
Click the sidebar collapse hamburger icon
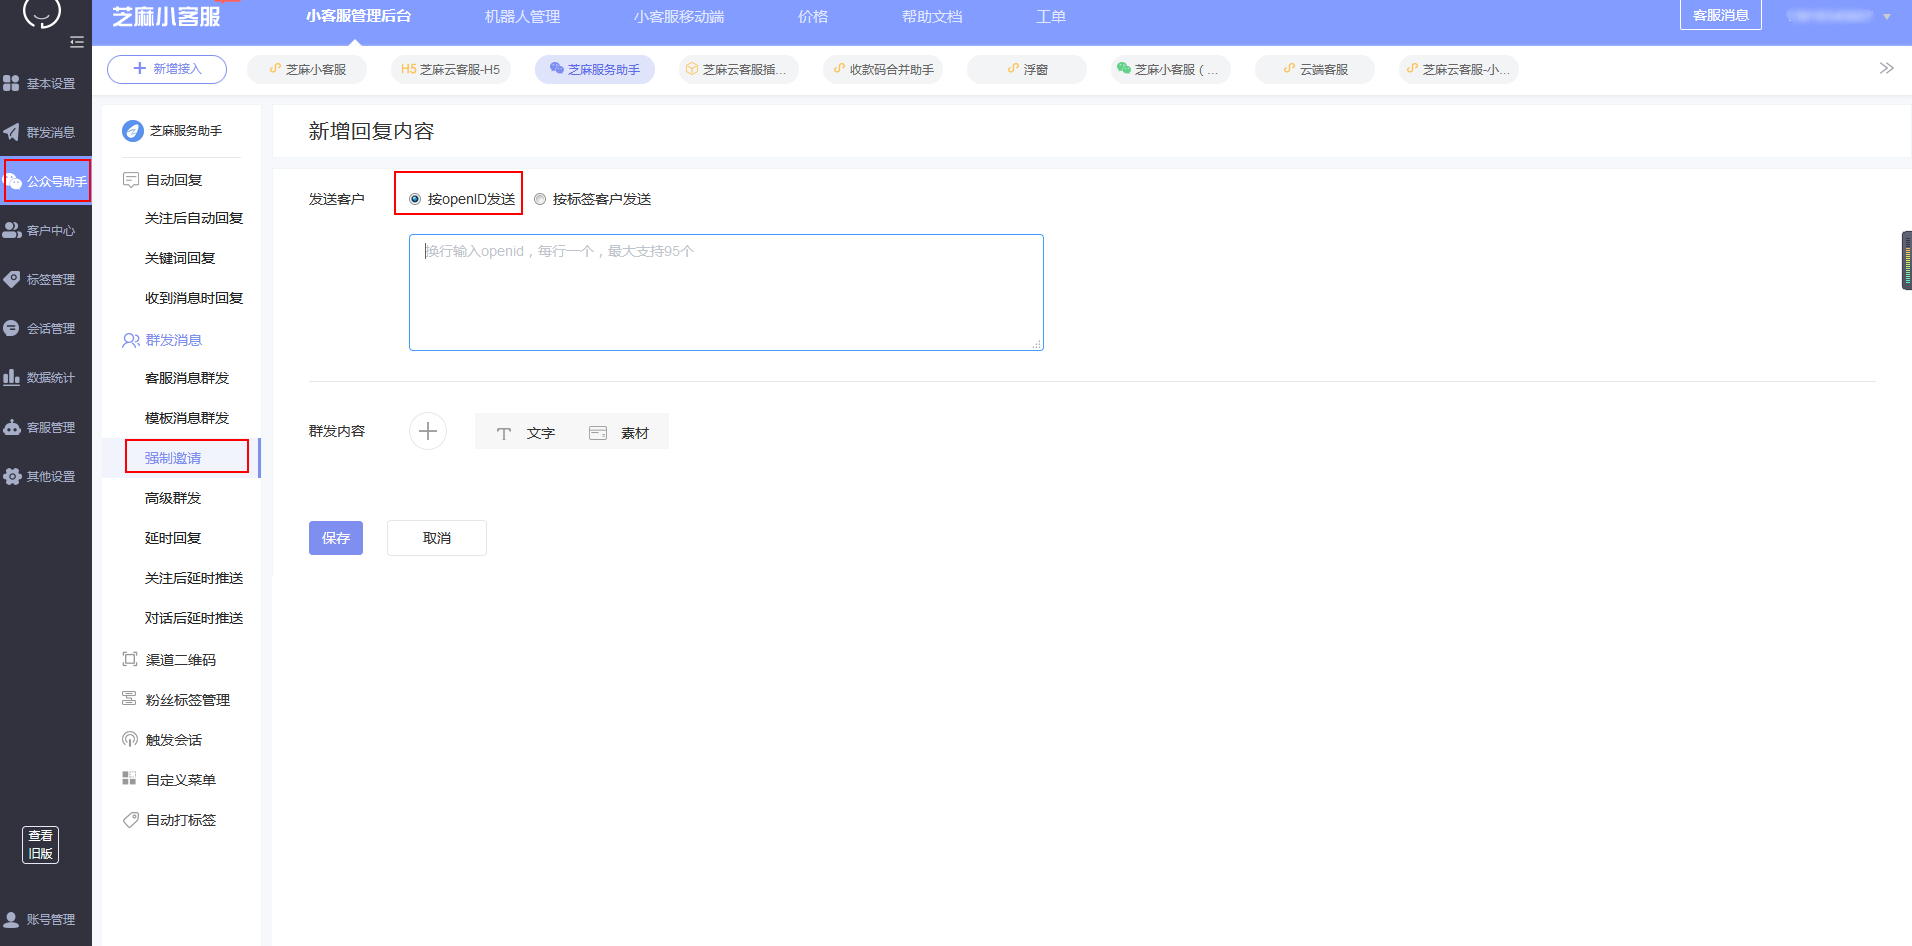[77, 42]
